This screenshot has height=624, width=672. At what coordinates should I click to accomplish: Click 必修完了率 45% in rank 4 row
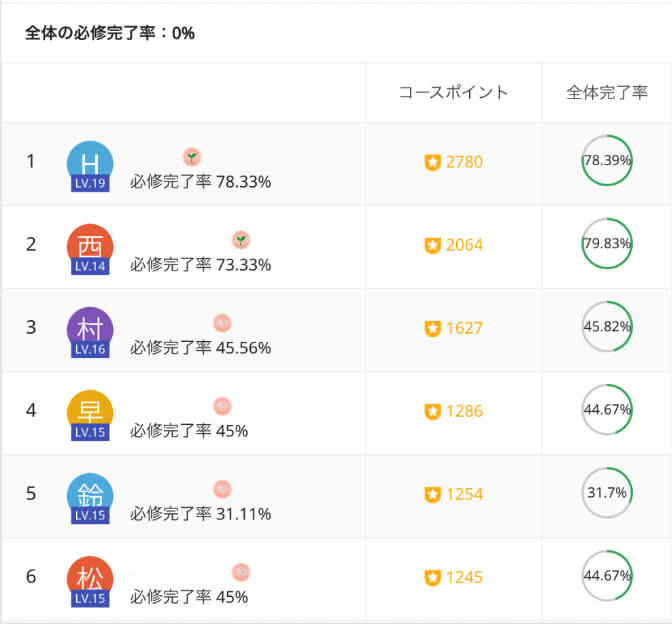pos(189,431)
